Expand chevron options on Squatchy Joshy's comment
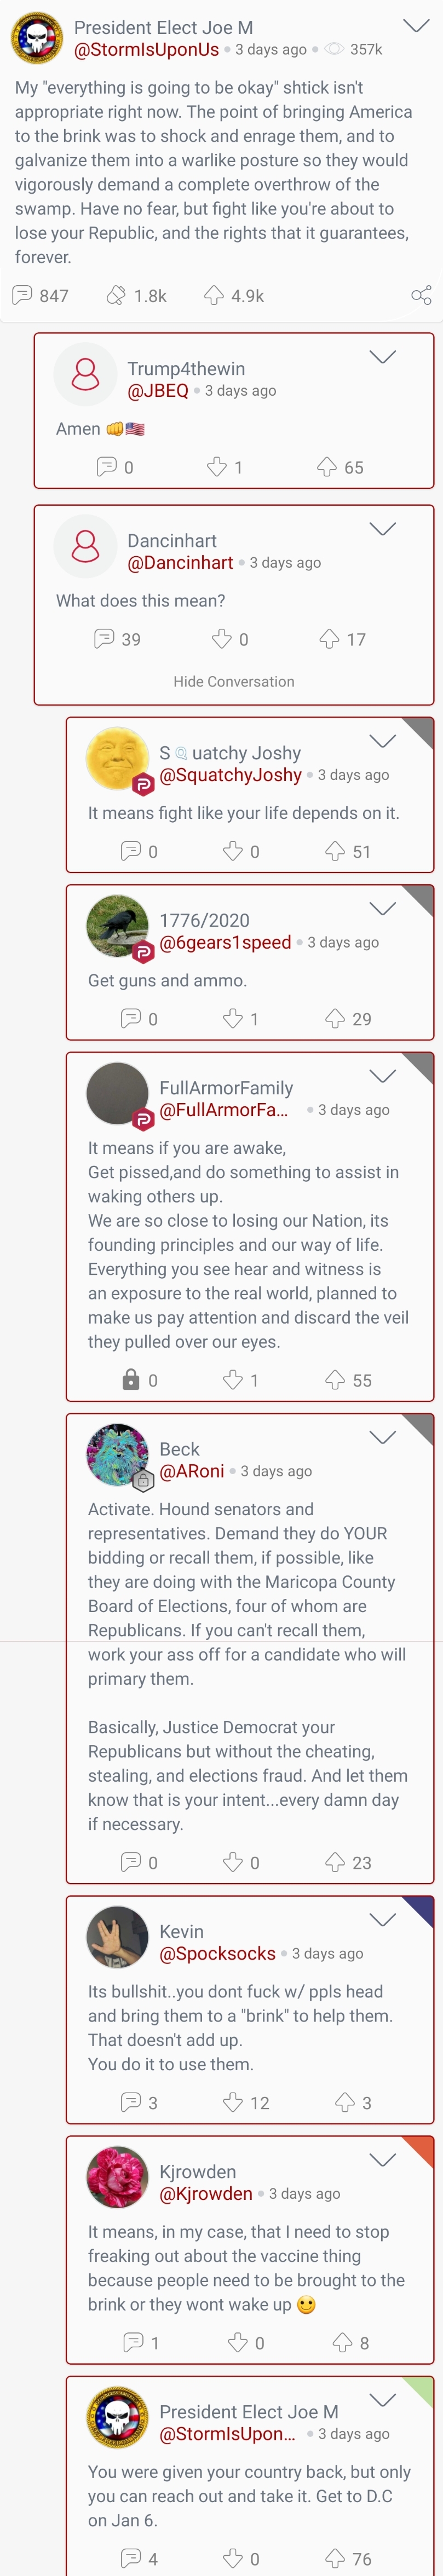 [x=383, y=741]
